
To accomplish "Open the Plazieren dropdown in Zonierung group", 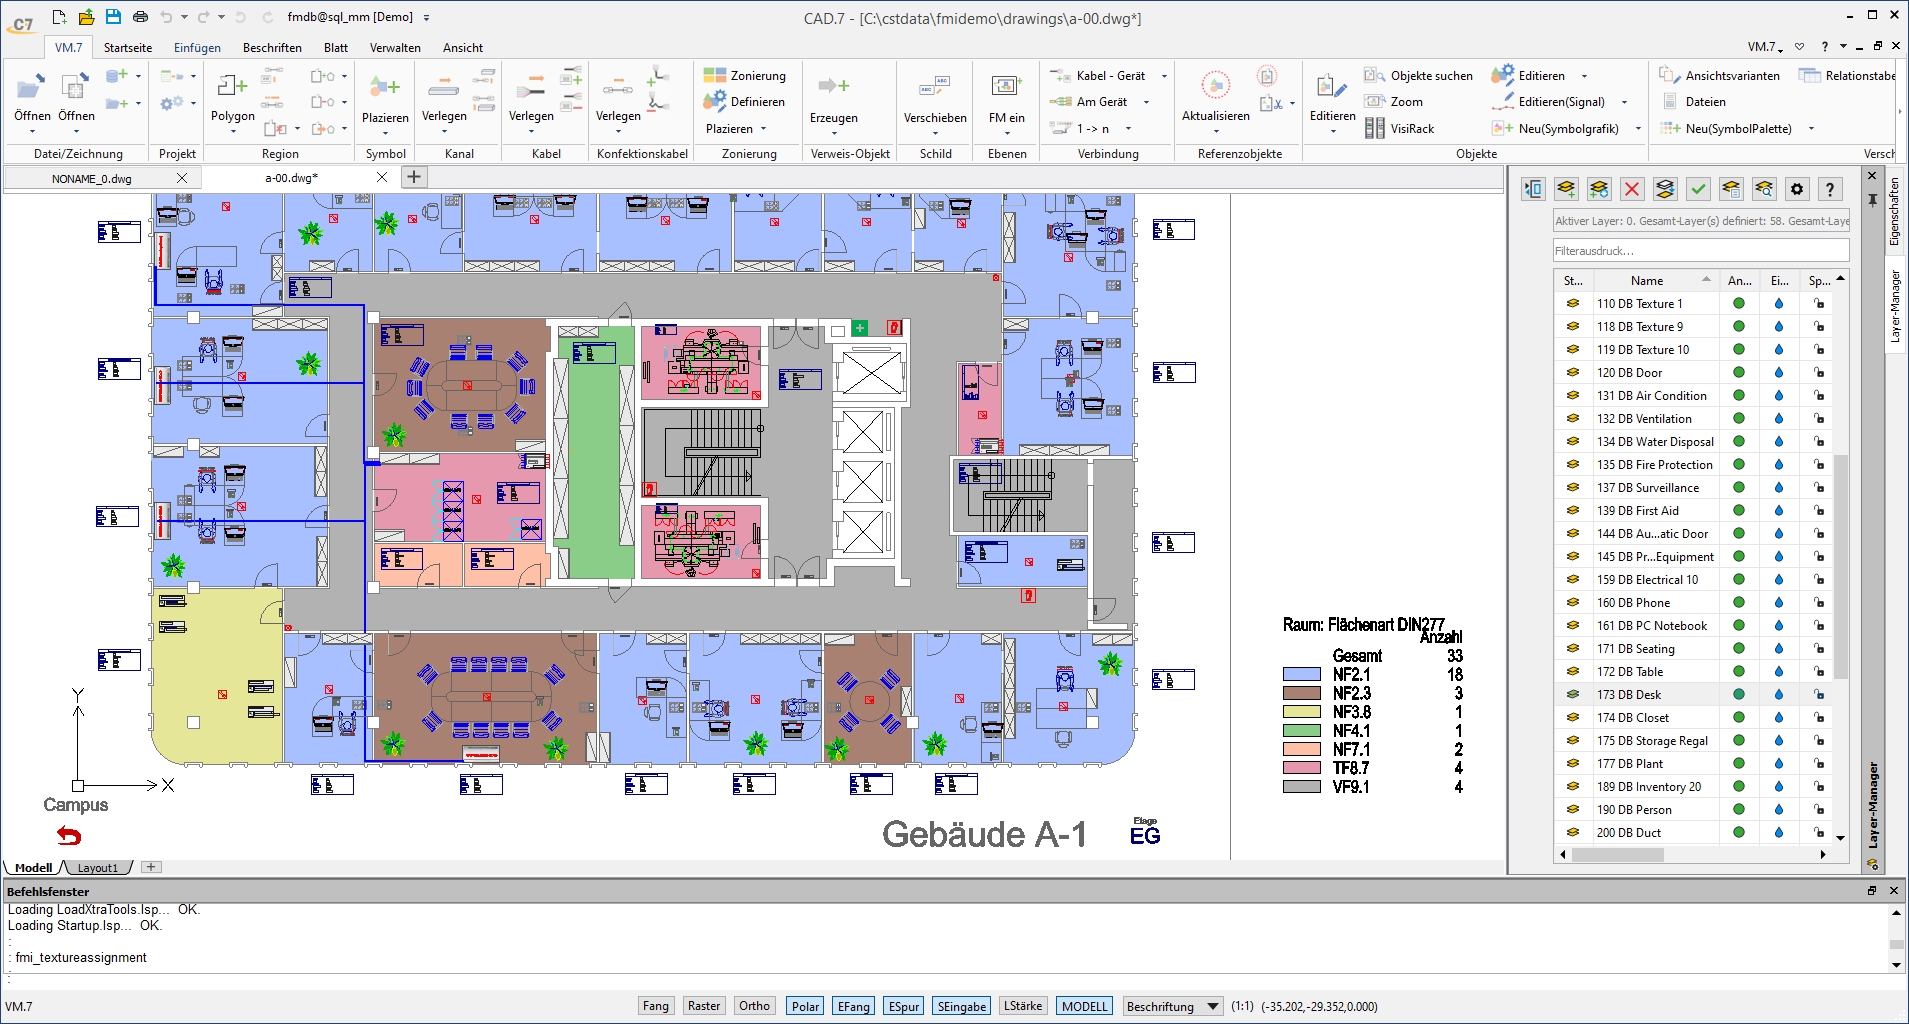I will [736, 129].
